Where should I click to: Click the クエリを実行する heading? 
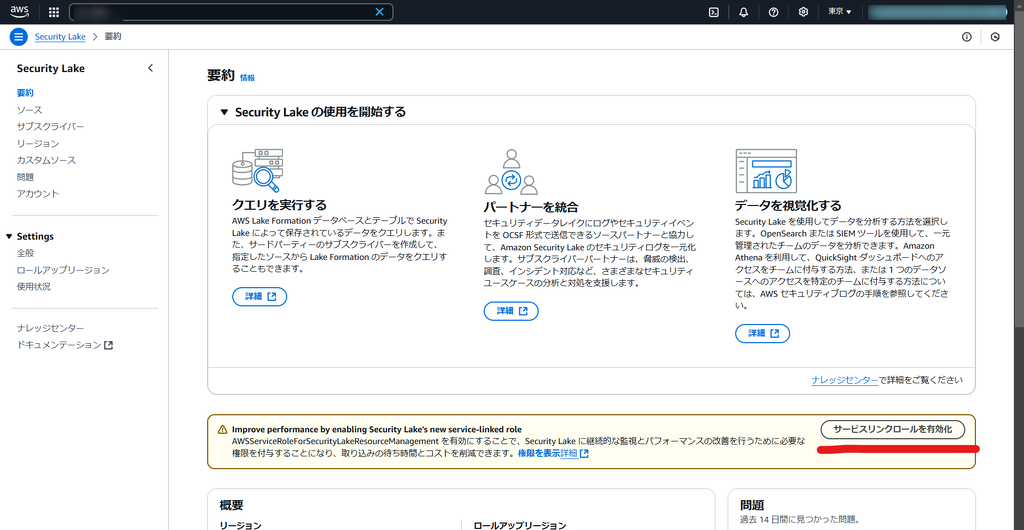click(x=279, y=205)
